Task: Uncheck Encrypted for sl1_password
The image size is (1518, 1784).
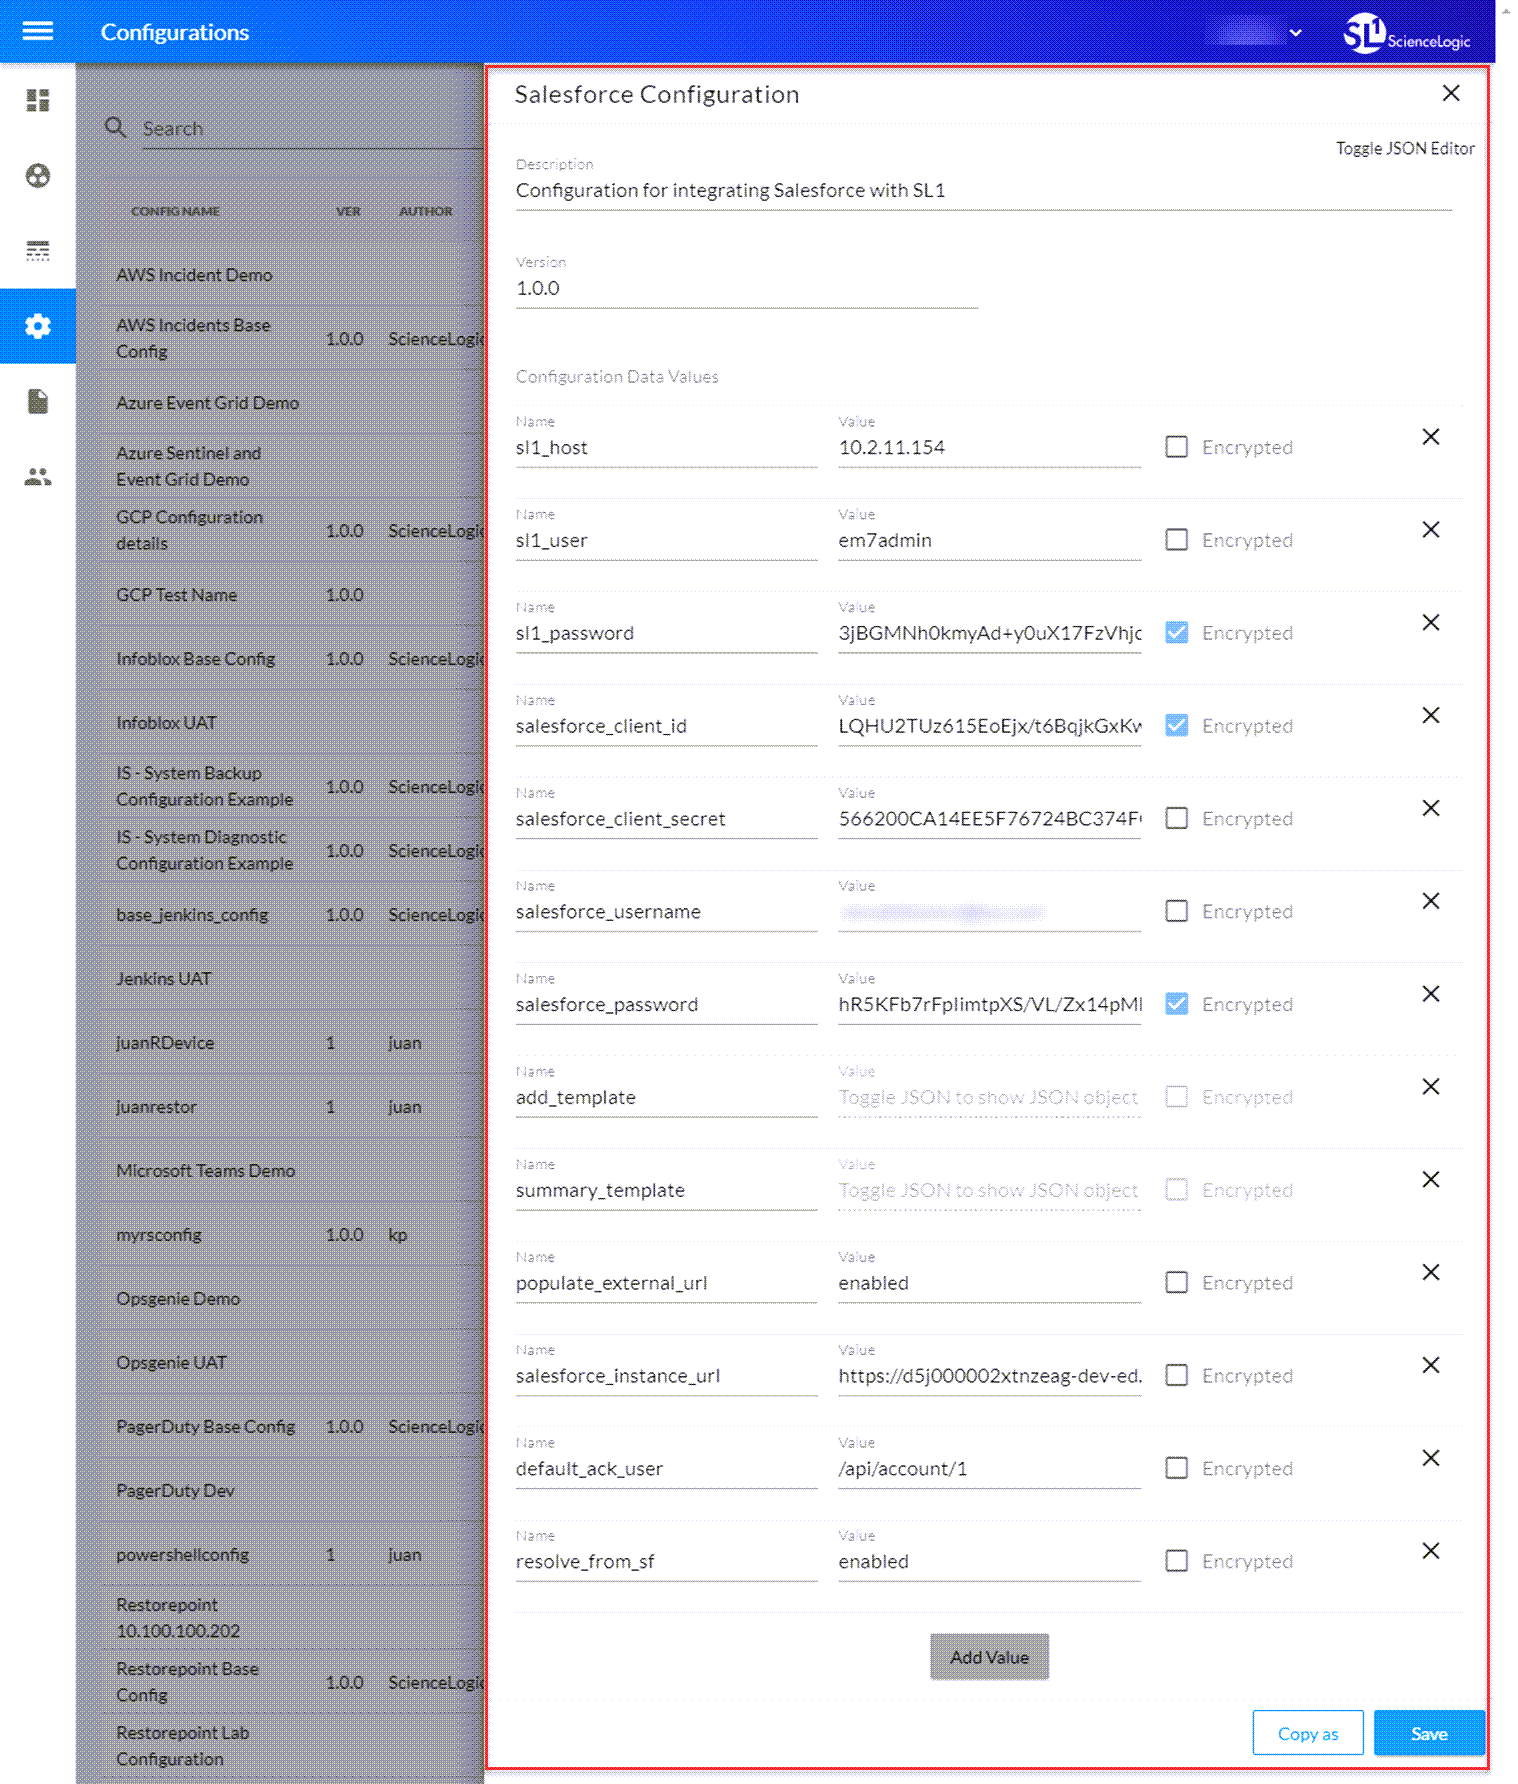Action: 1176,633
